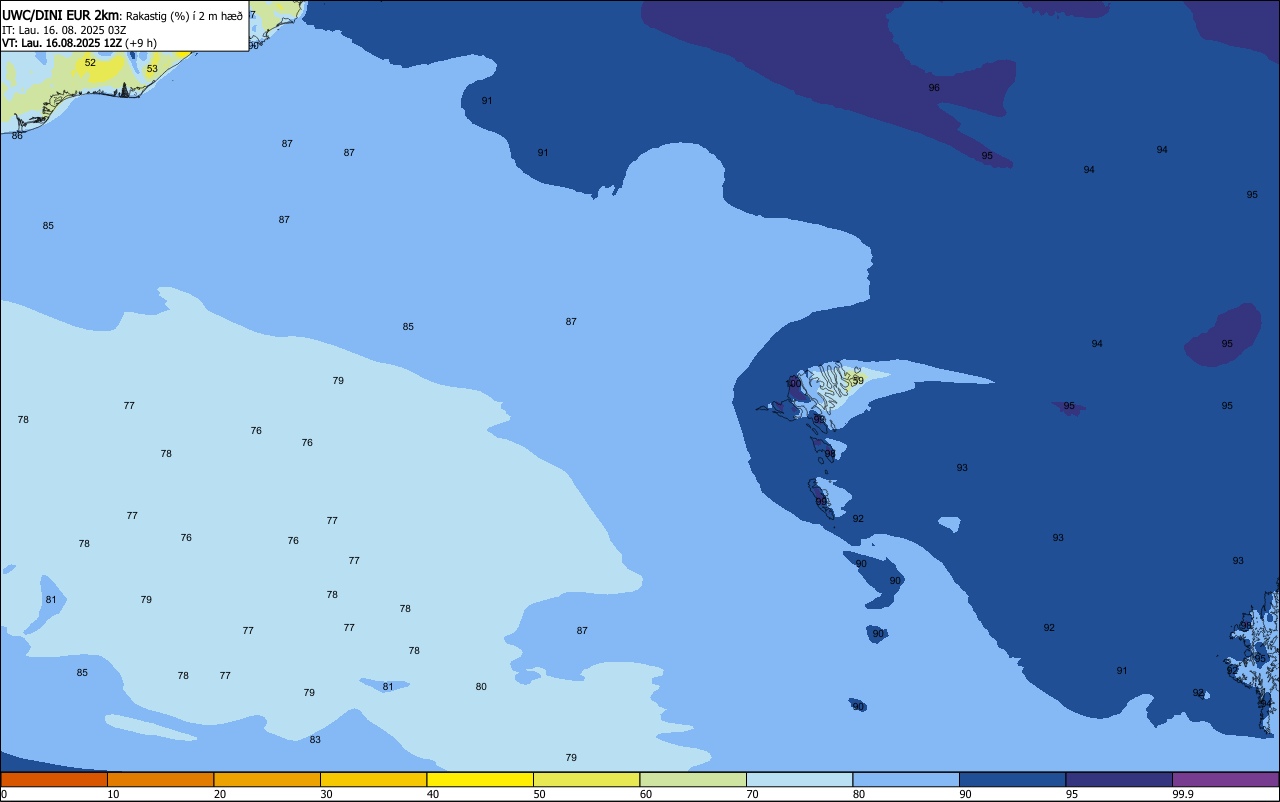This screenshot has width=1280, height=802.
Task: Click the map title 'UWC/DINI EUR 2km'
Action: pyautogui.click(x=60, y=15)
